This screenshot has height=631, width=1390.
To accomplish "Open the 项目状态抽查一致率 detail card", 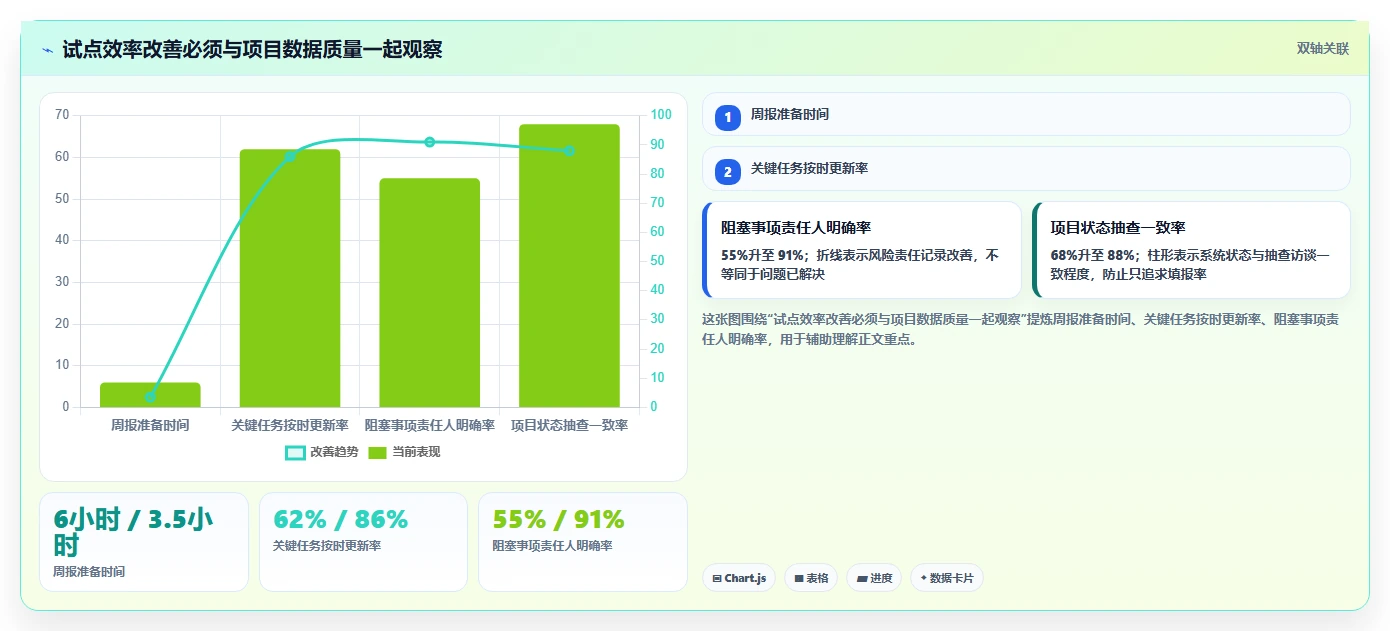I will coord(1191,250).
